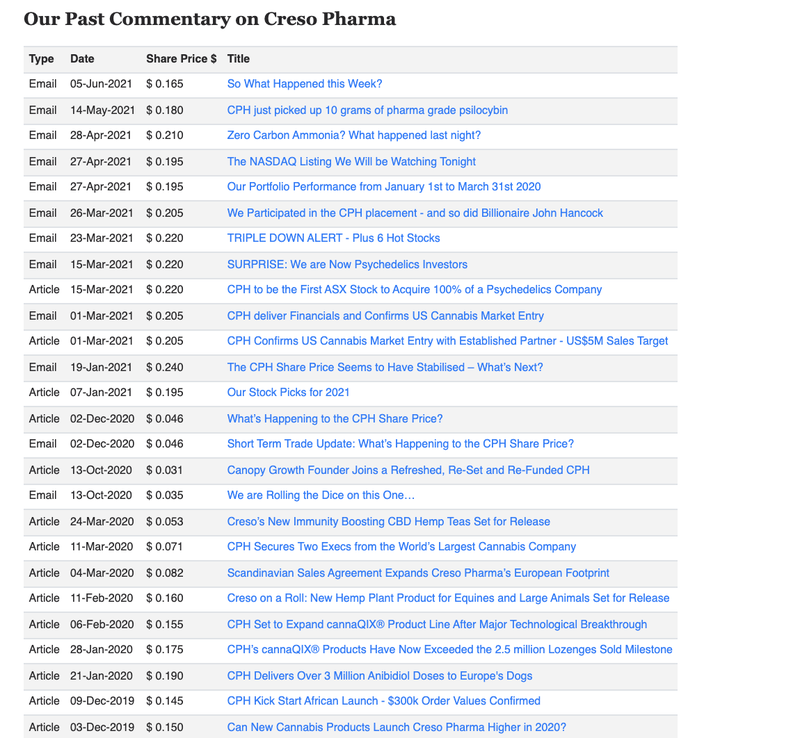This screenshot has height=738, width=800.
Task: Open the 'Creso on a Roll' Equines article
Action: tap(448, 599)
